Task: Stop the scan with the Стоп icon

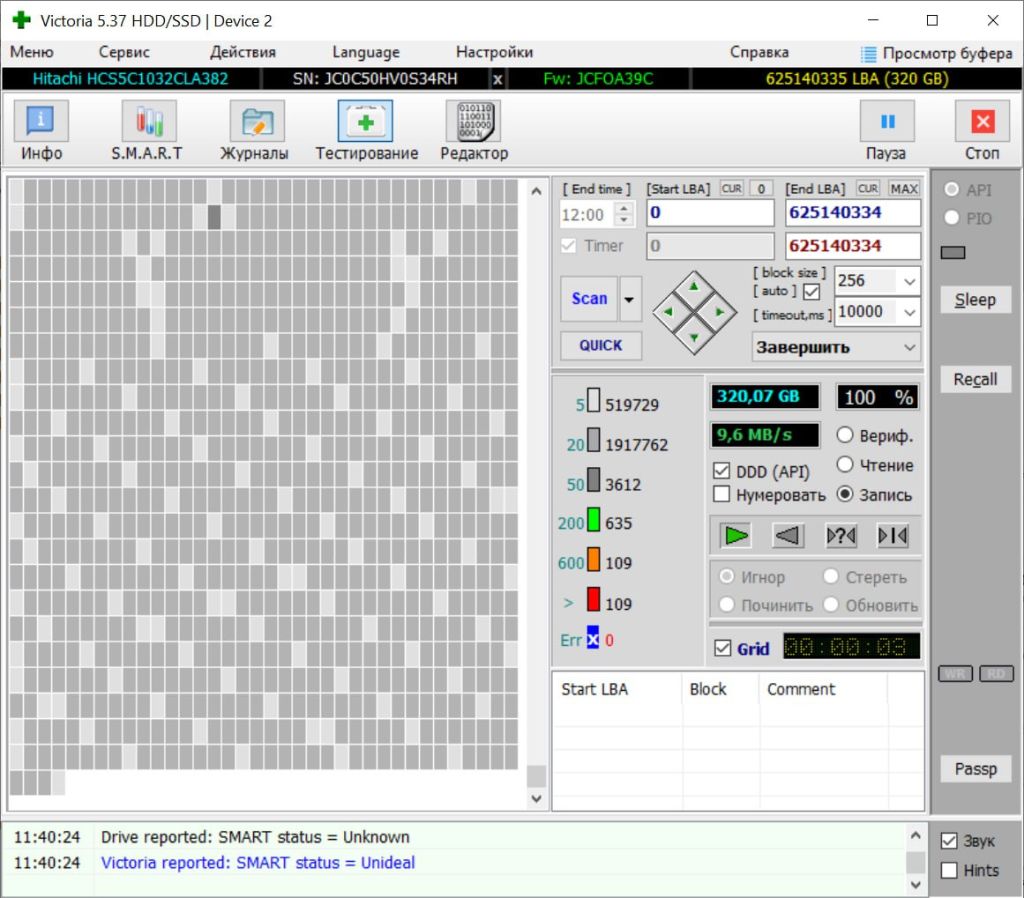Action: [x=982, y=131]
